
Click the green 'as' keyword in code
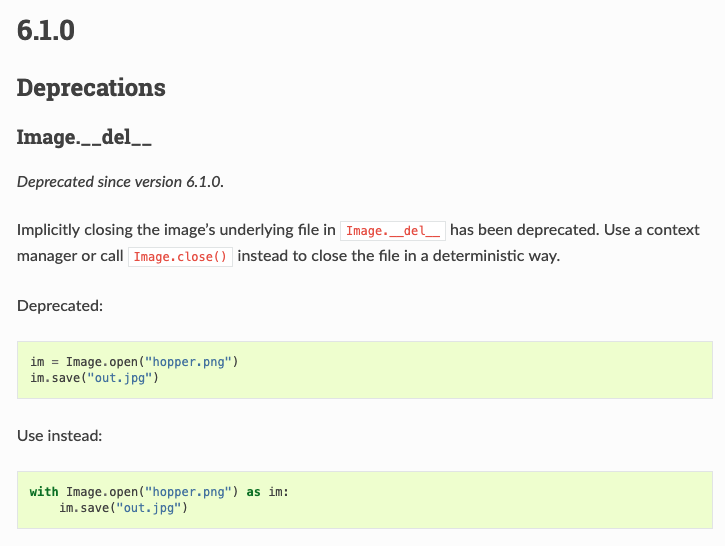point(253,491)
